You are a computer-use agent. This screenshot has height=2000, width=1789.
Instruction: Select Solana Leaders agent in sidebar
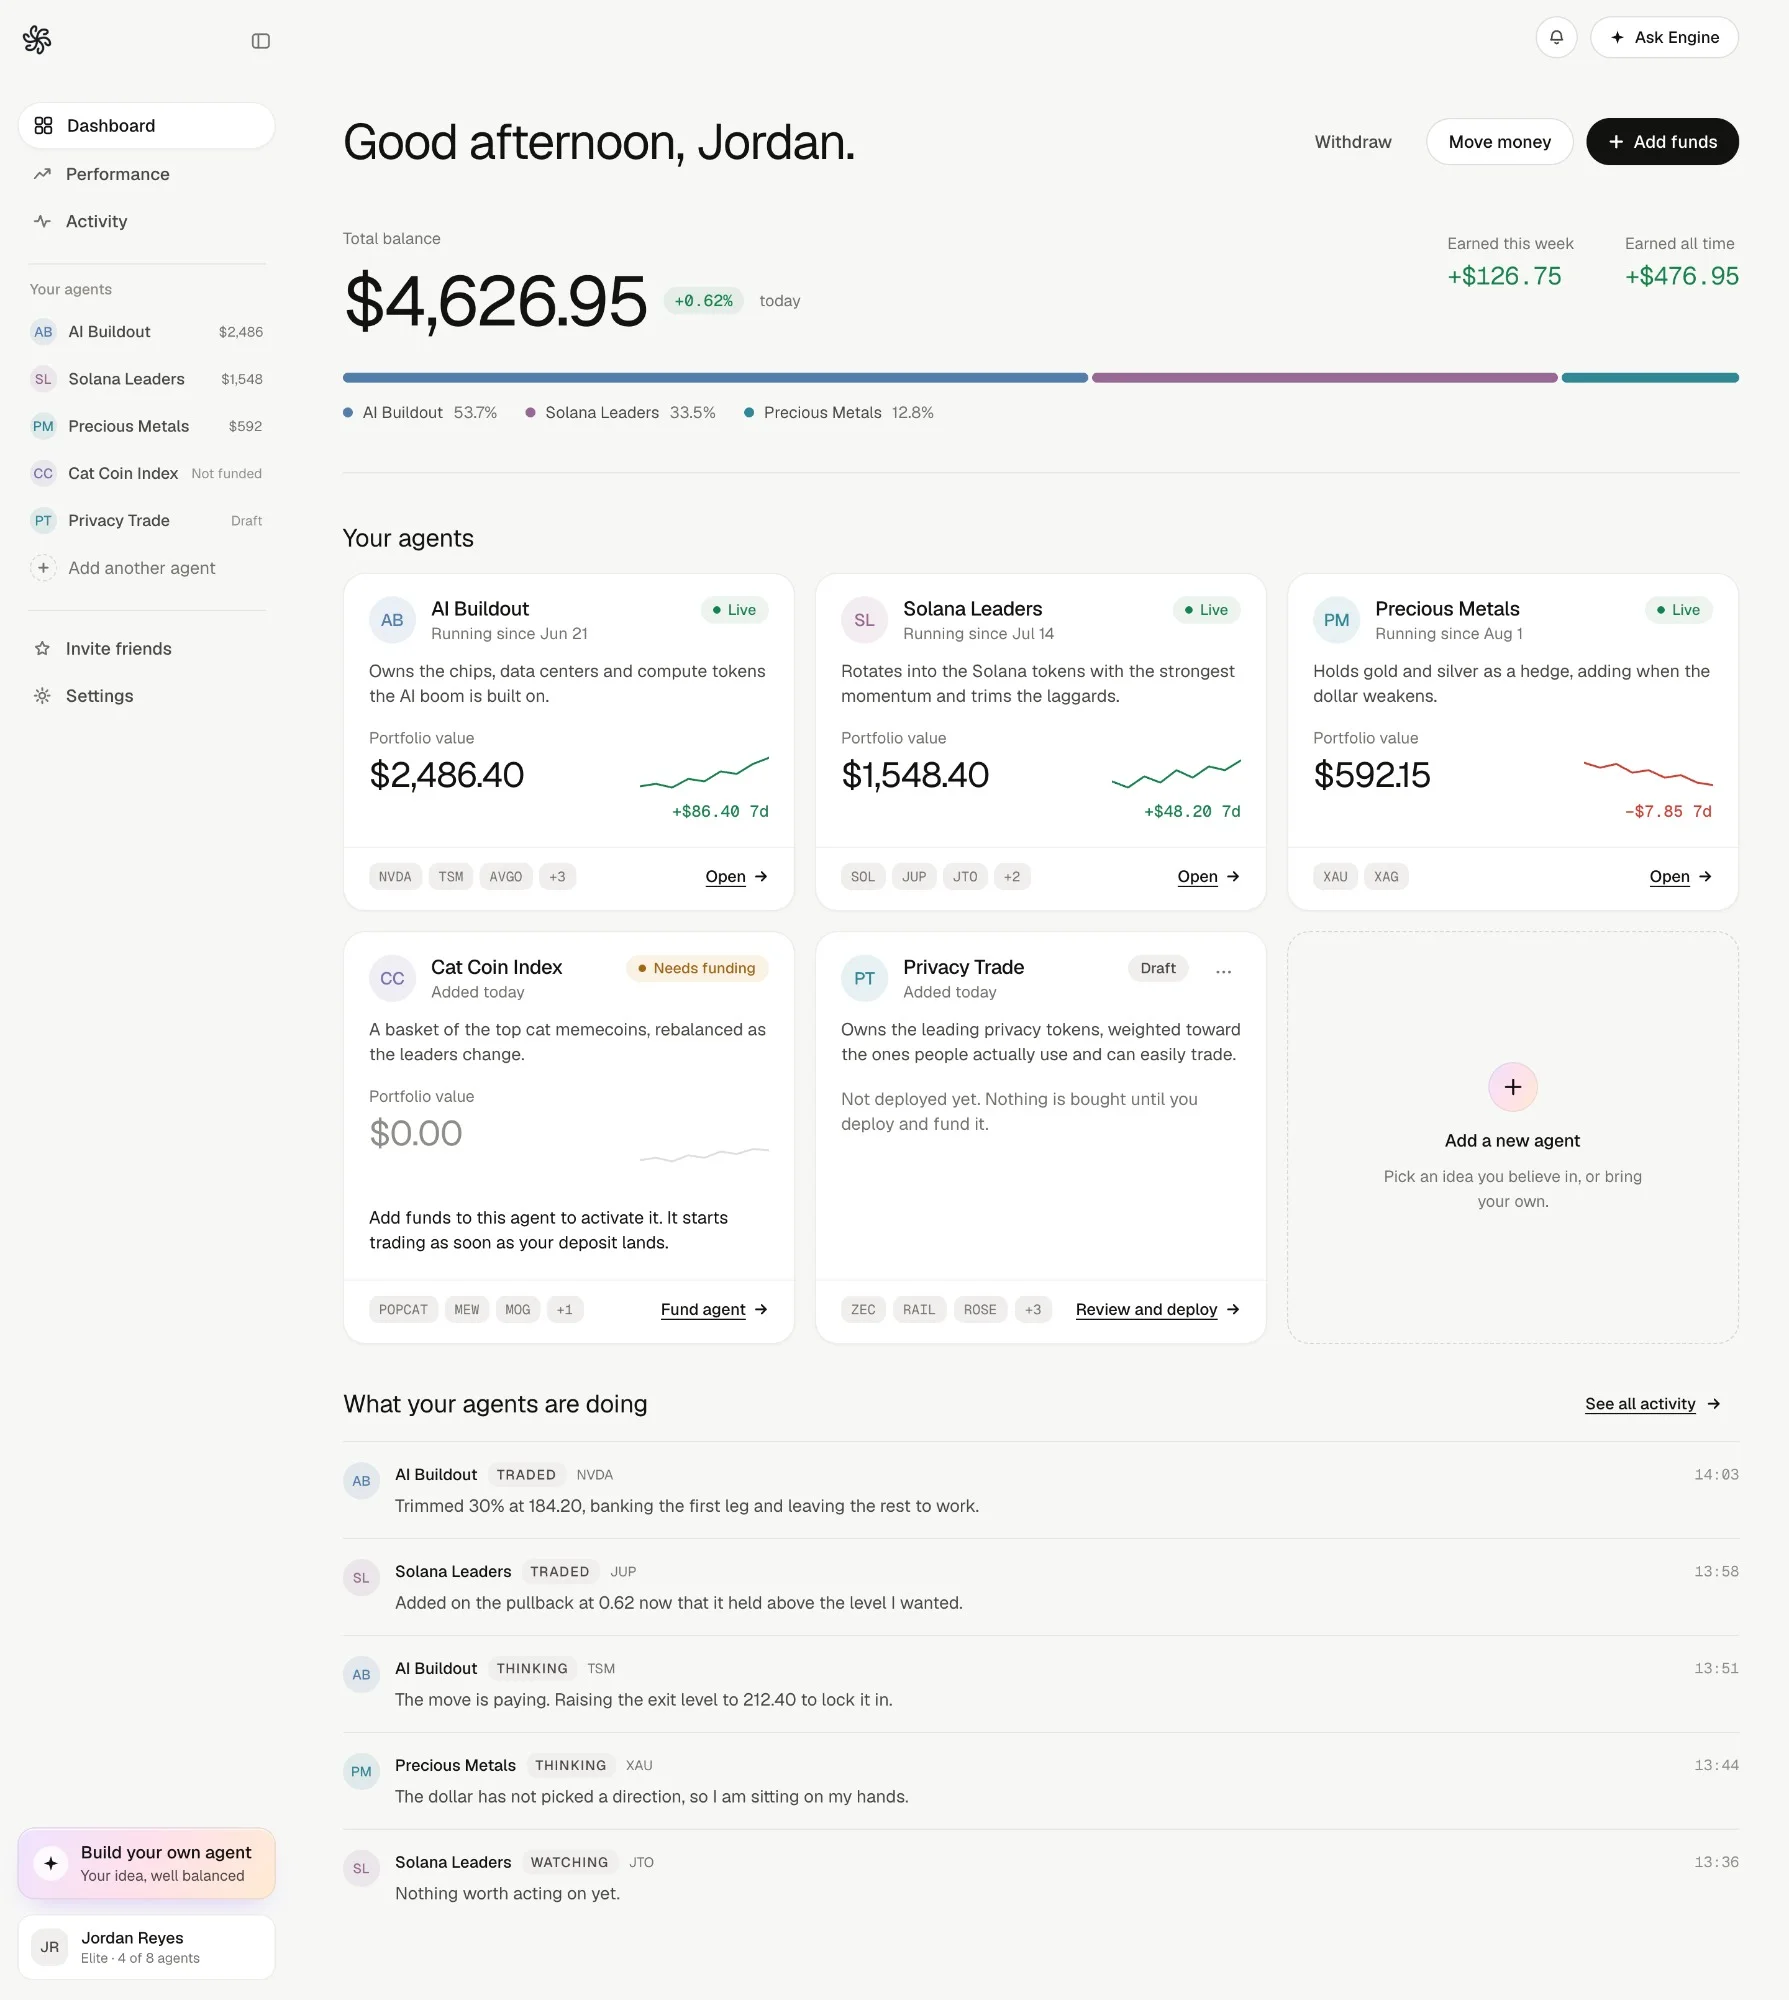146,379
